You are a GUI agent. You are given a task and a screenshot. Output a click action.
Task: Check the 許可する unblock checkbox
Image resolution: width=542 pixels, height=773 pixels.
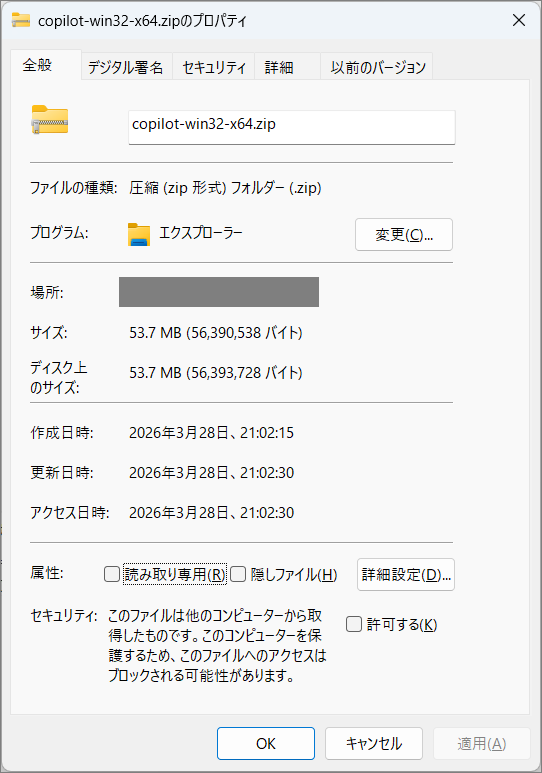click(354, 624)
